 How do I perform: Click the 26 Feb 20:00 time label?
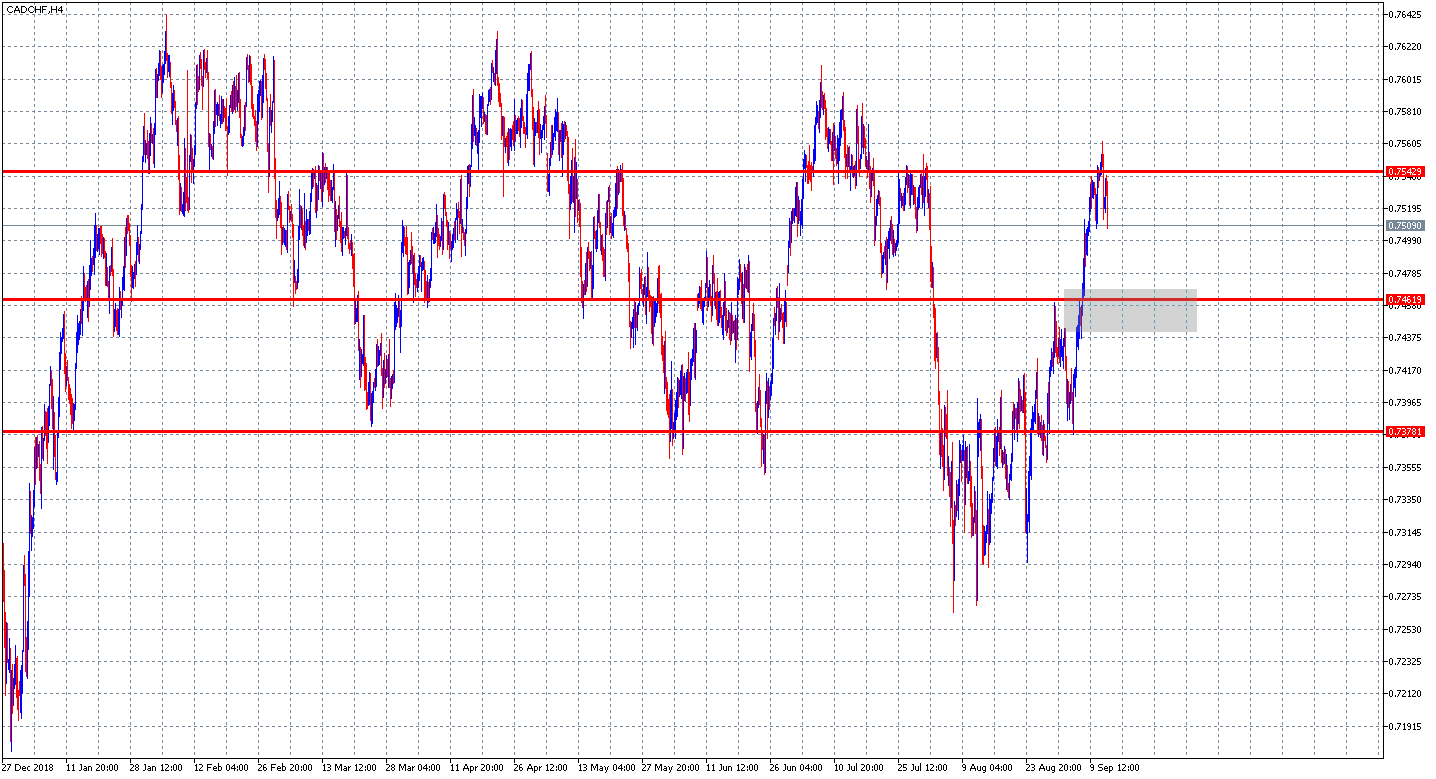tap(285, 769)
